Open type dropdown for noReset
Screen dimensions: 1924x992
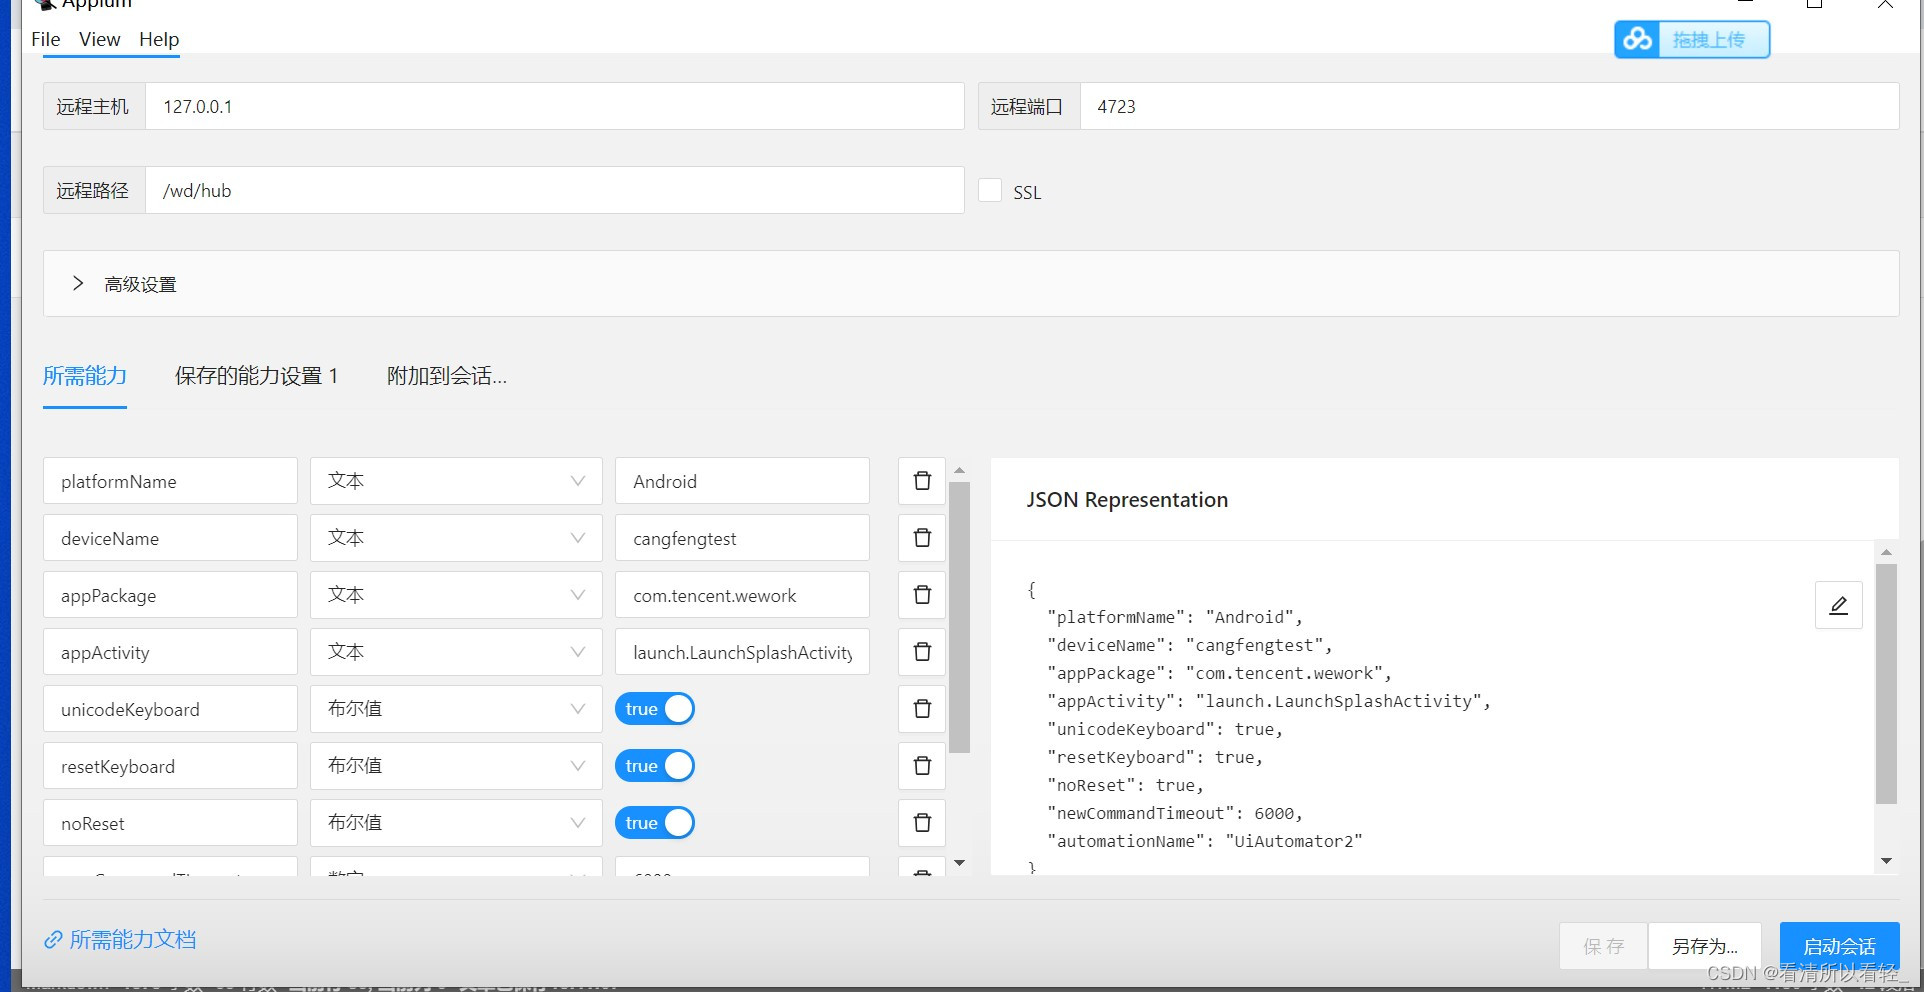(456, 823)
